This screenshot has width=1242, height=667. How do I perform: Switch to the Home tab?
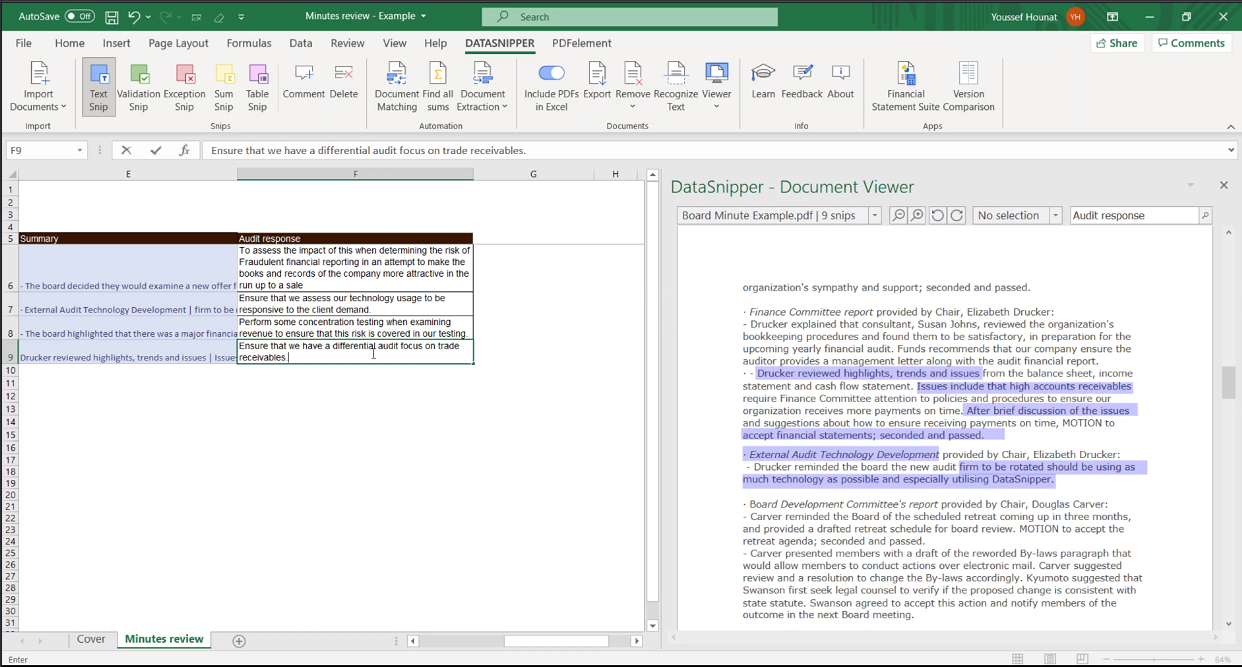point(70,43)
